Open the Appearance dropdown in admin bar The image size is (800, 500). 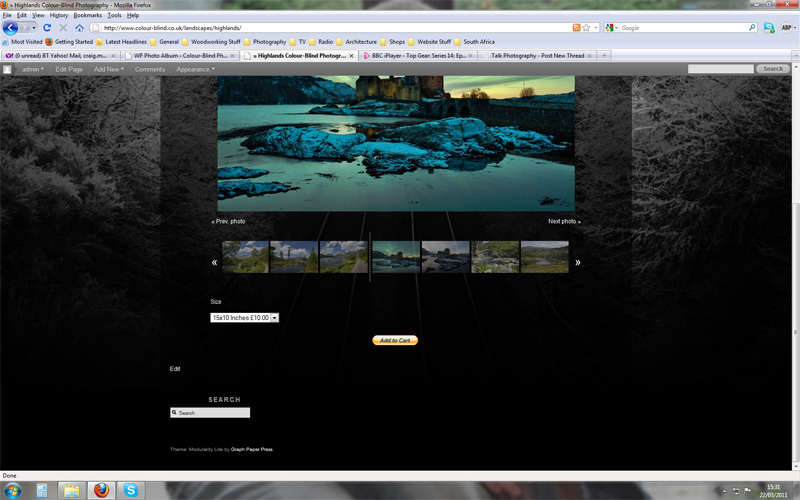click(x=195, y=69)
